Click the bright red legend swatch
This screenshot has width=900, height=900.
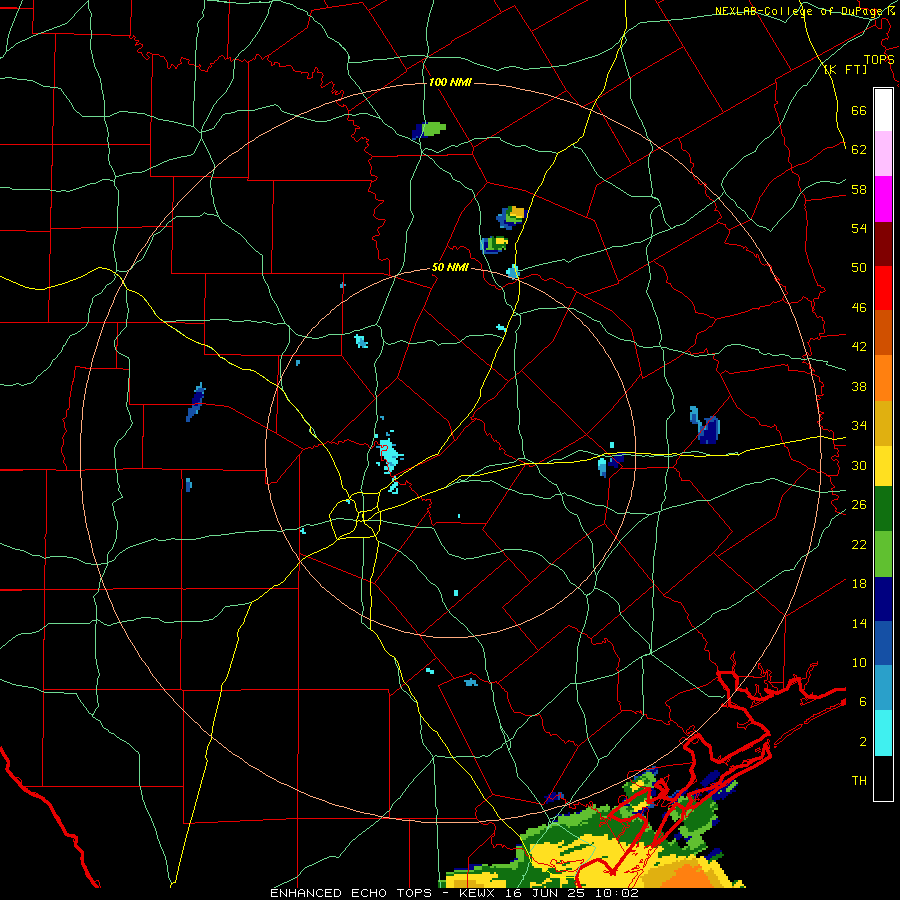(x=883, y=288)
